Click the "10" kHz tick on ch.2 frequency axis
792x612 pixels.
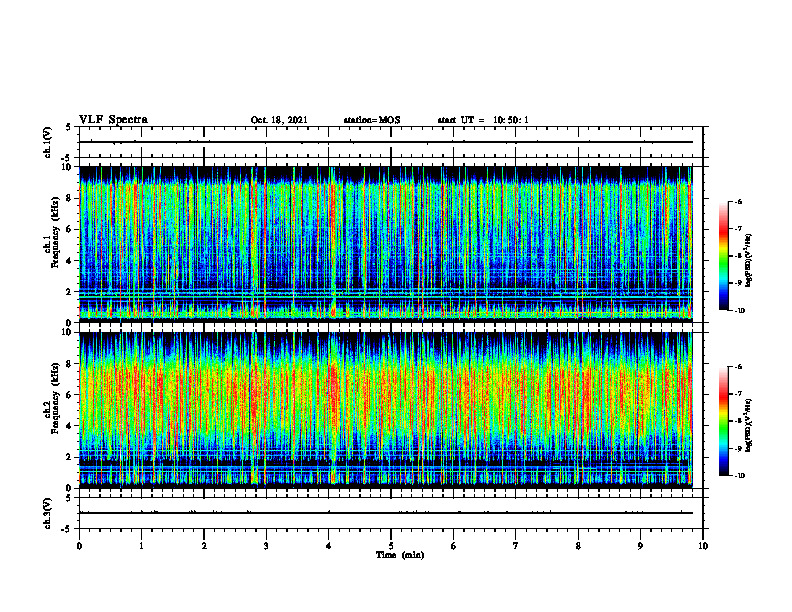point(69,332)
